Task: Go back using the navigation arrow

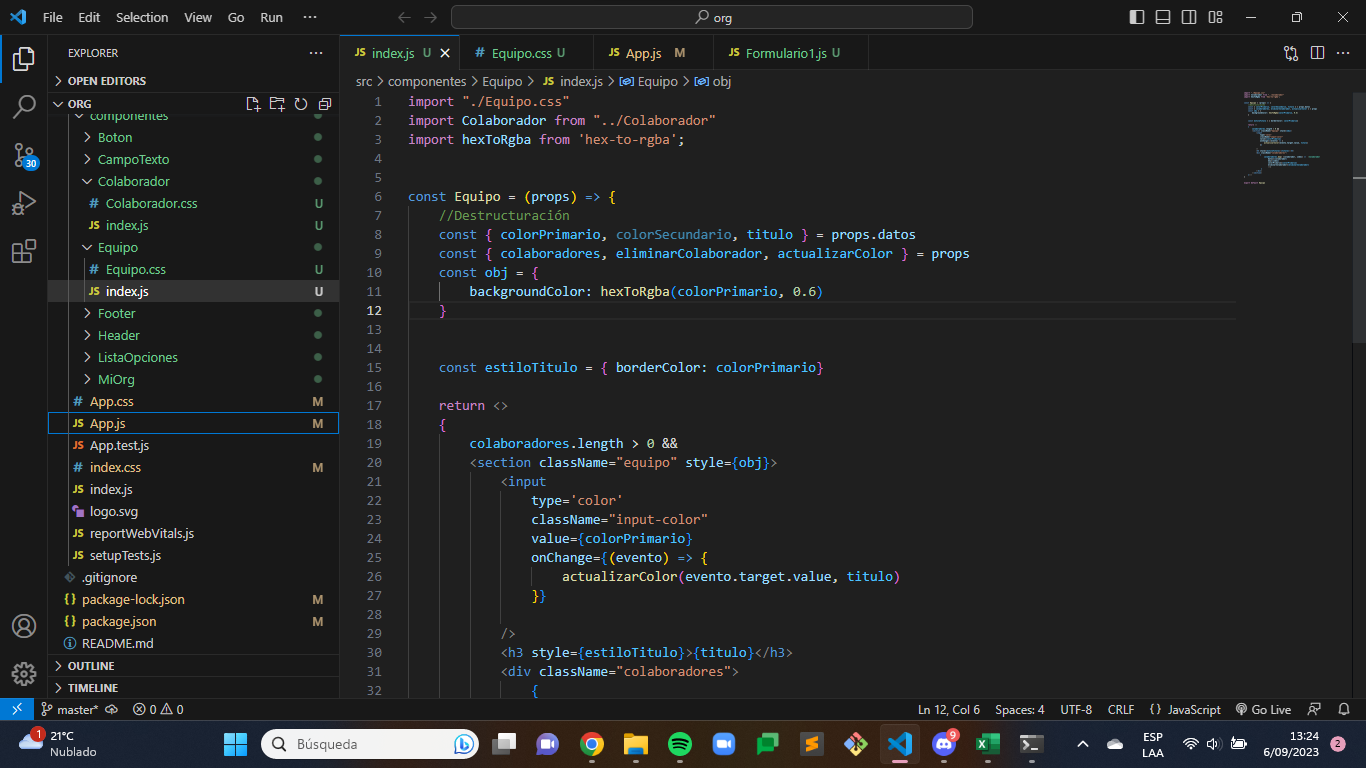Action: [404, 17]
